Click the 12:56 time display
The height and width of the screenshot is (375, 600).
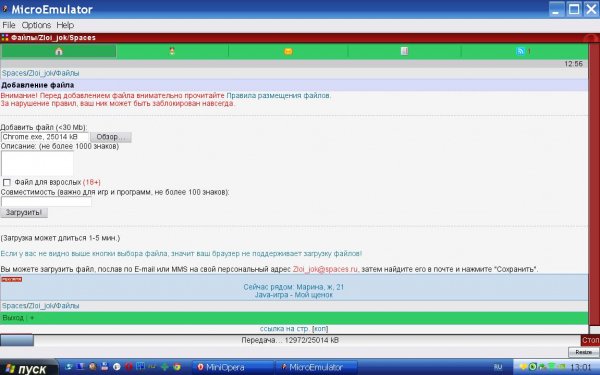click(573, 64)
